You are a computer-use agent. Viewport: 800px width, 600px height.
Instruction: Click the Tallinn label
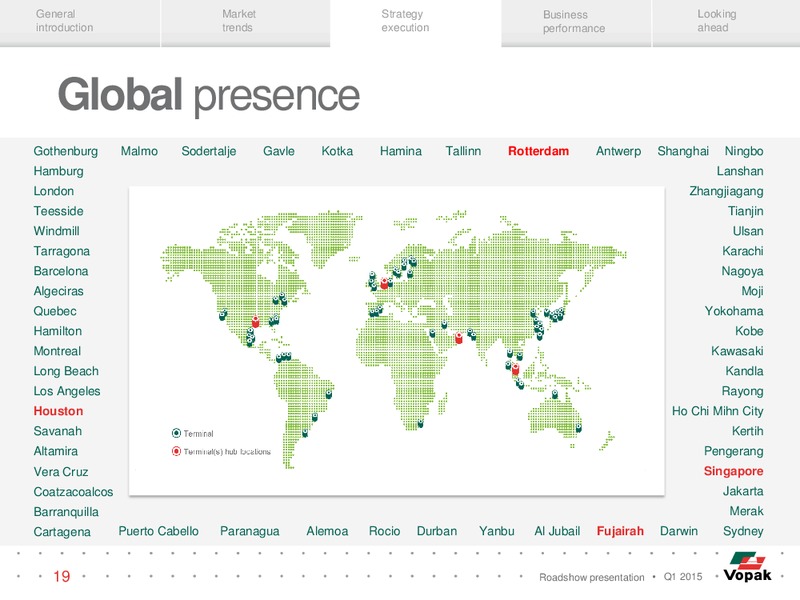(463, 151)
